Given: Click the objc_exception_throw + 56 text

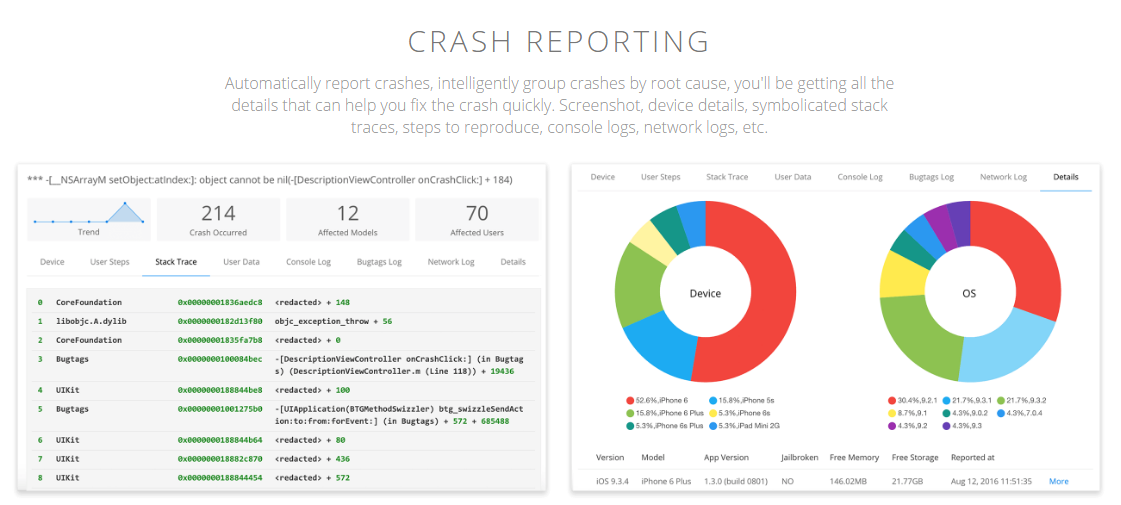Looking at the screenshot, I should click(x=333, y=321).
